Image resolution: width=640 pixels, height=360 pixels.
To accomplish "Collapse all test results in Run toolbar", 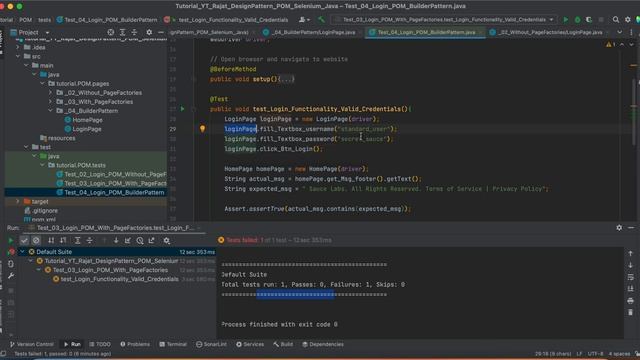I will [89, 240].
